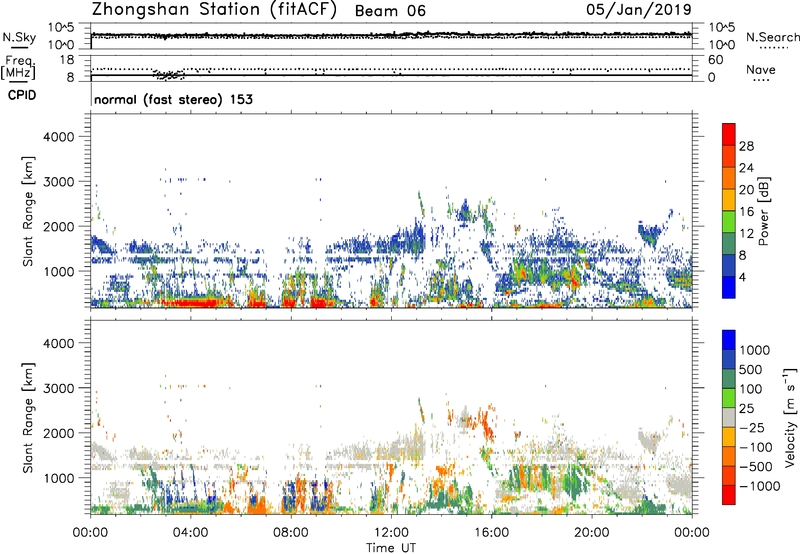The image size is (800, 554).
Task: Click 'normal (fast stereo) 153' text
Action: point(173,99)
